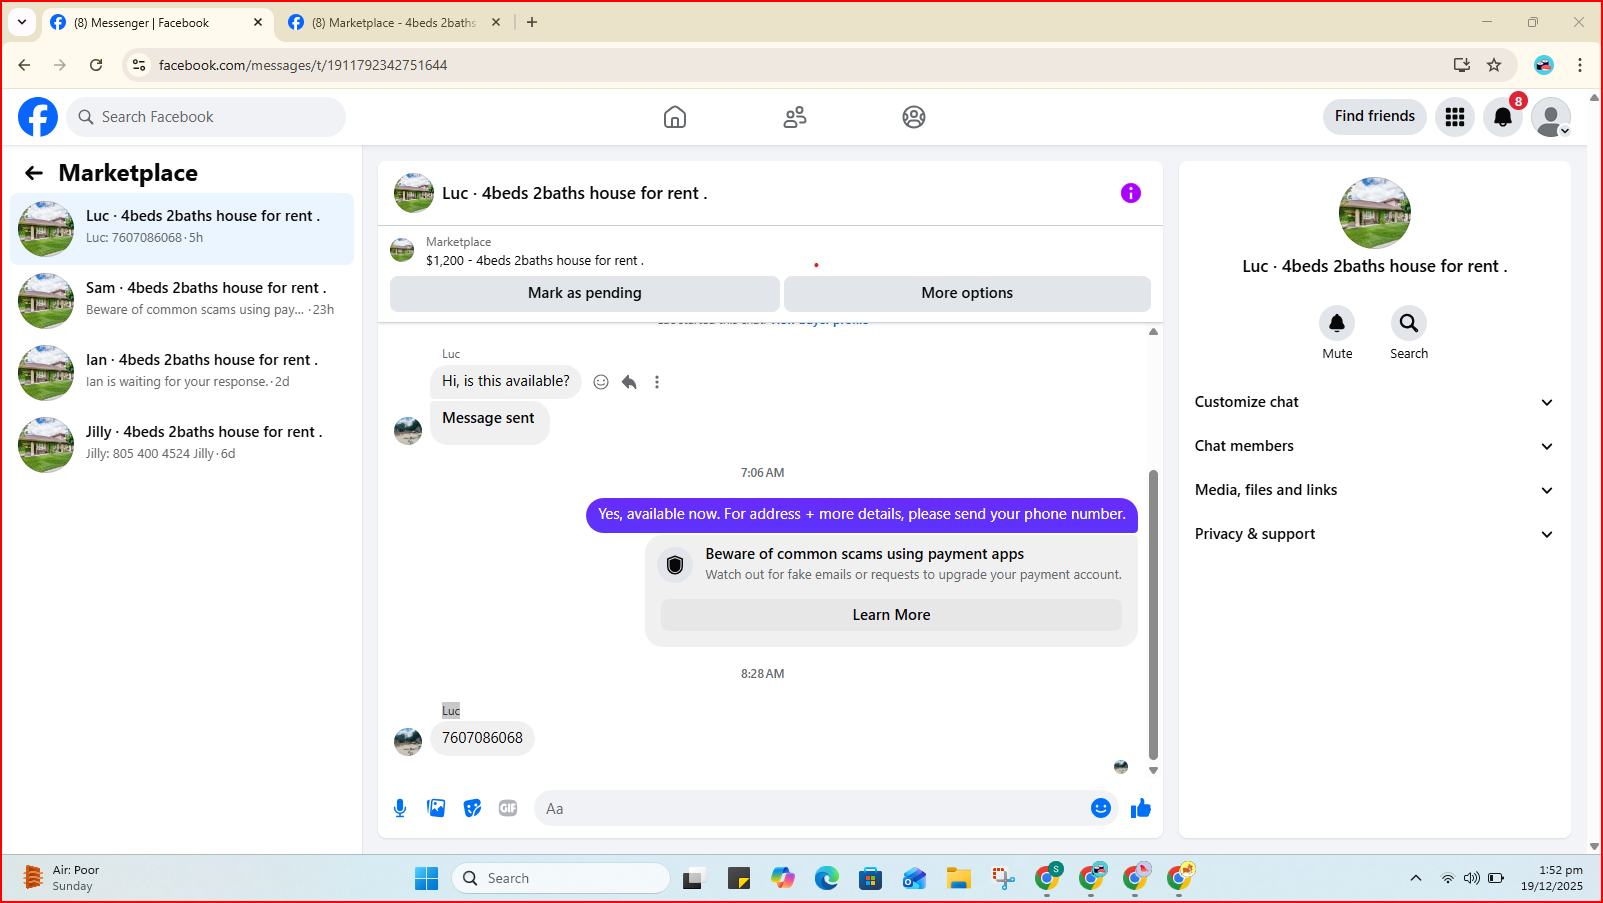The width and height of the screenshot is (1603, 903).
Task: Open the Facebook home logo
Action: pos(38,117)
